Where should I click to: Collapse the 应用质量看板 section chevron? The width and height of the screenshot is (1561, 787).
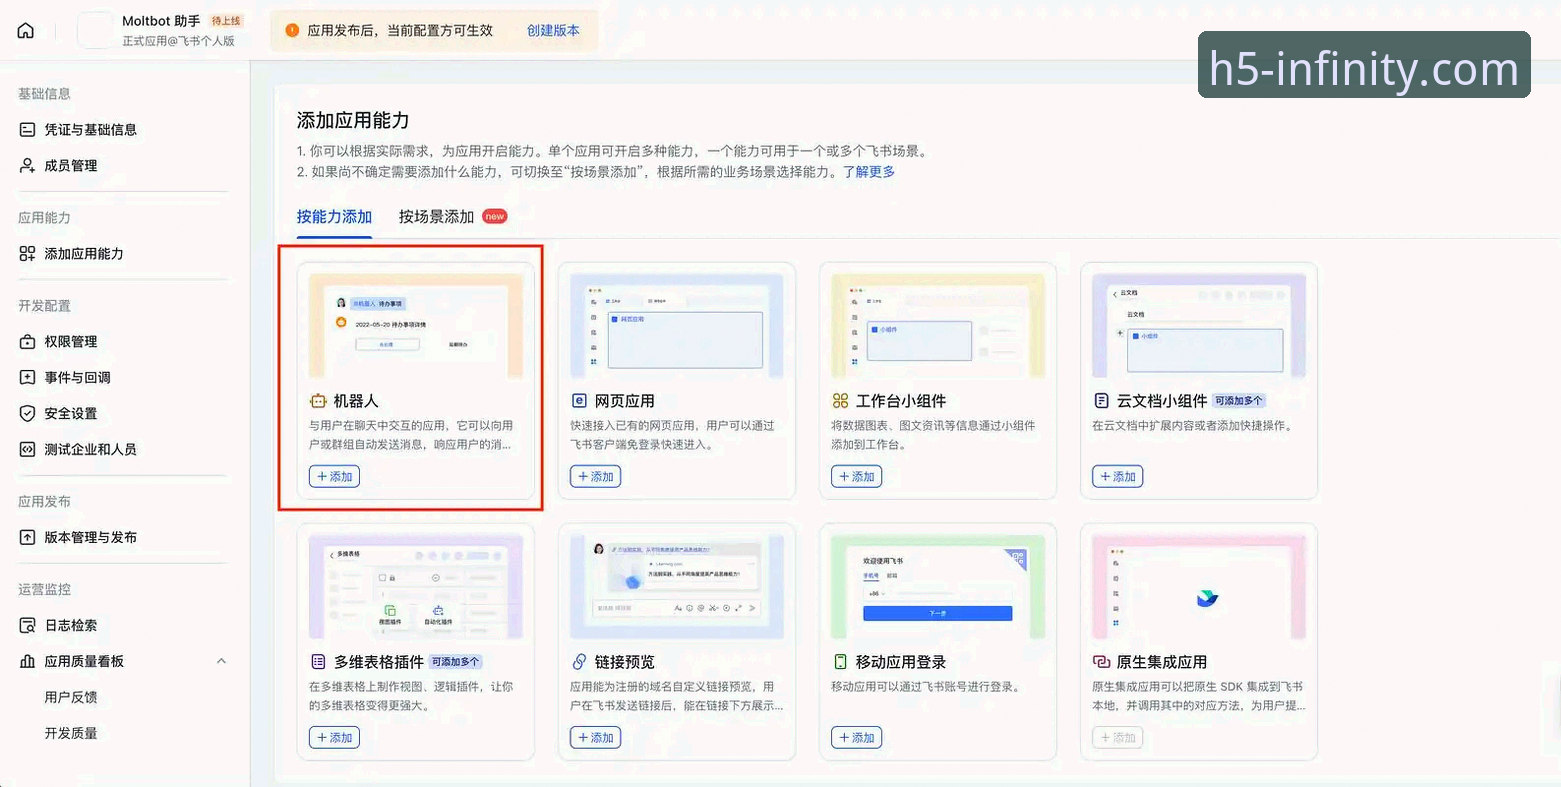(x=221, y=662)
